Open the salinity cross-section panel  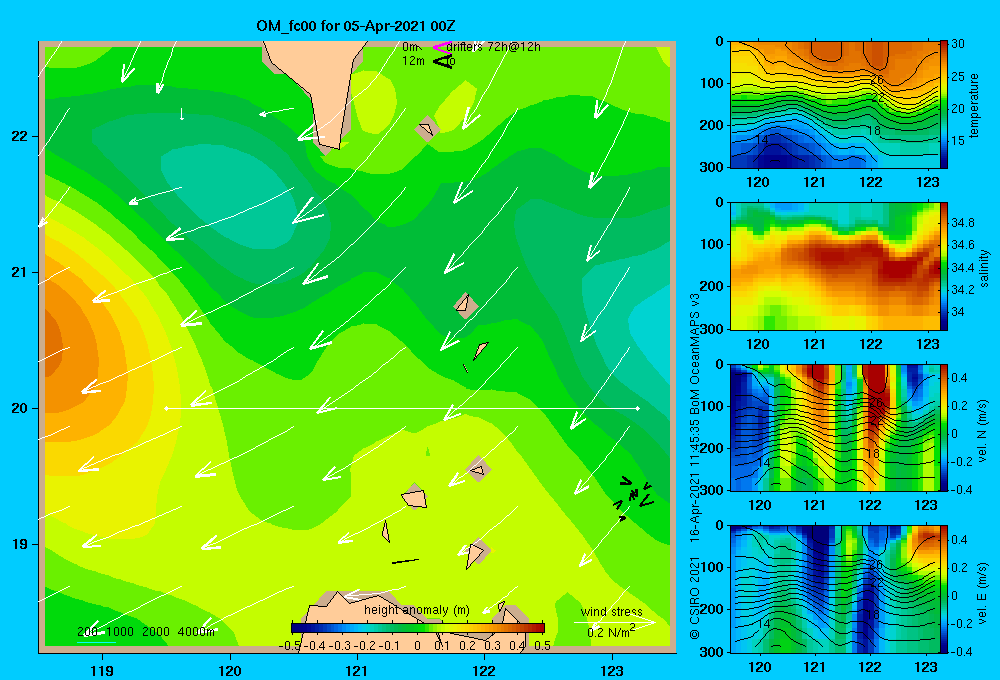point(834,266)
